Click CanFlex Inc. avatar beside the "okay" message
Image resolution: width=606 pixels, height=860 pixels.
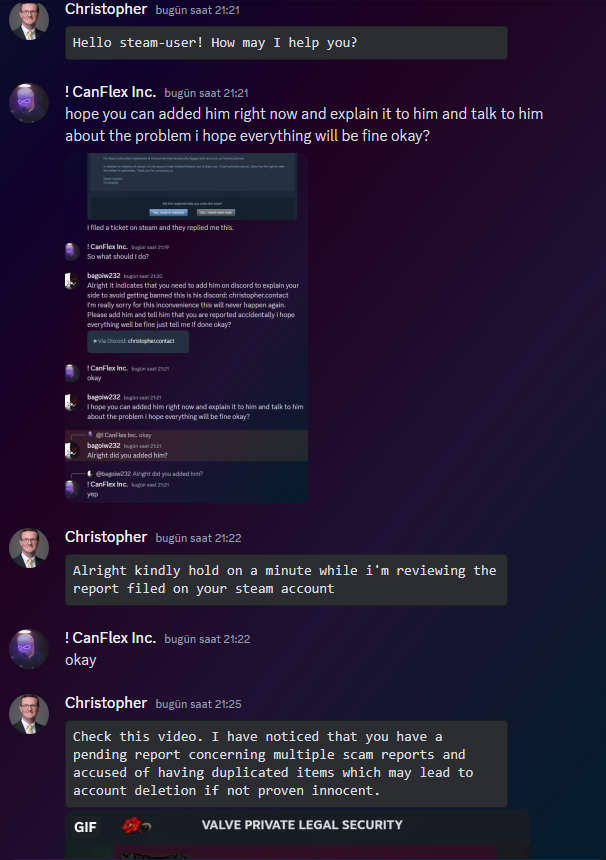(x=29, y=649)
